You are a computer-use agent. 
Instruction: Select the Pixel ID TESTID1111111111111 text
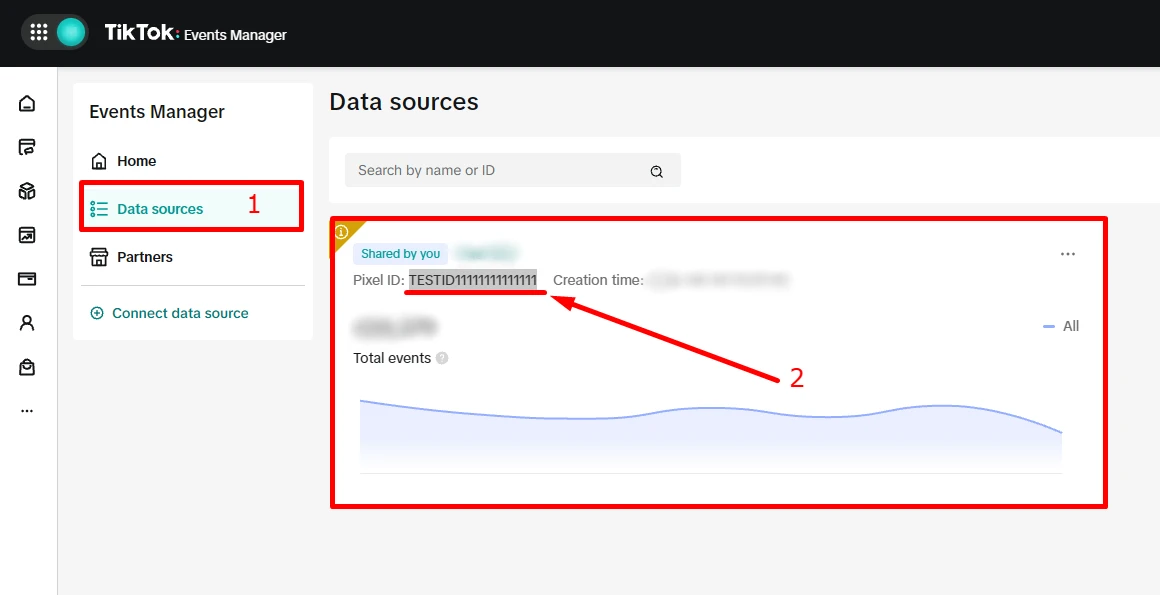pos(473,280)
